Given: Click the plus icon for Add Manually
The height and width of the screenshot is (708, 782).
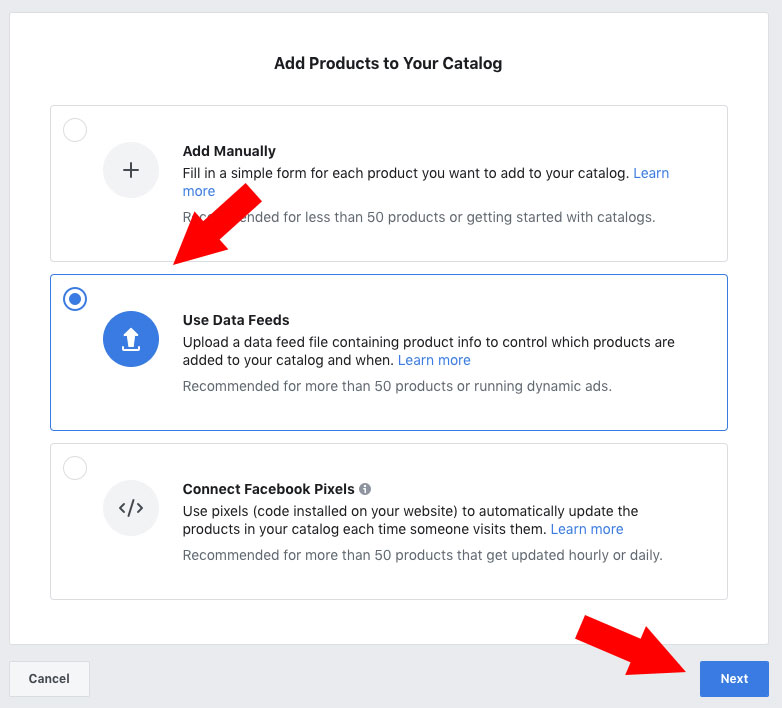Looking at the screenshot, I should coord(131,170).
